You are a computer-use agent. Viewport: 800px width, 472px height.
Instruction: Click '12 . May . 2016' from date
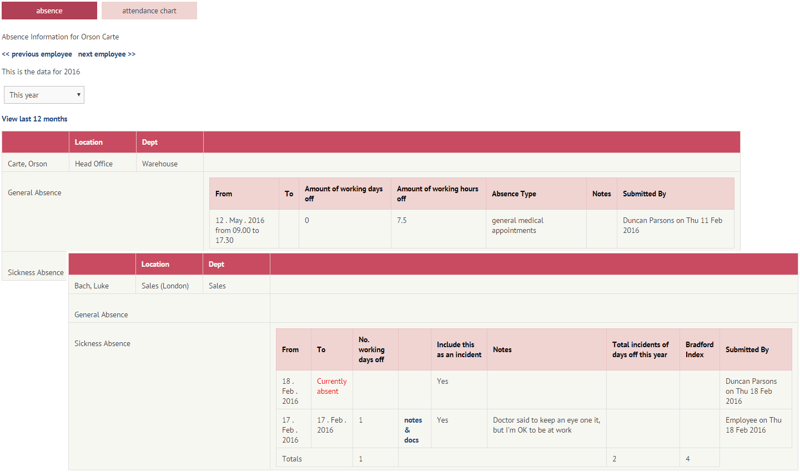click(x=240, y=220)
